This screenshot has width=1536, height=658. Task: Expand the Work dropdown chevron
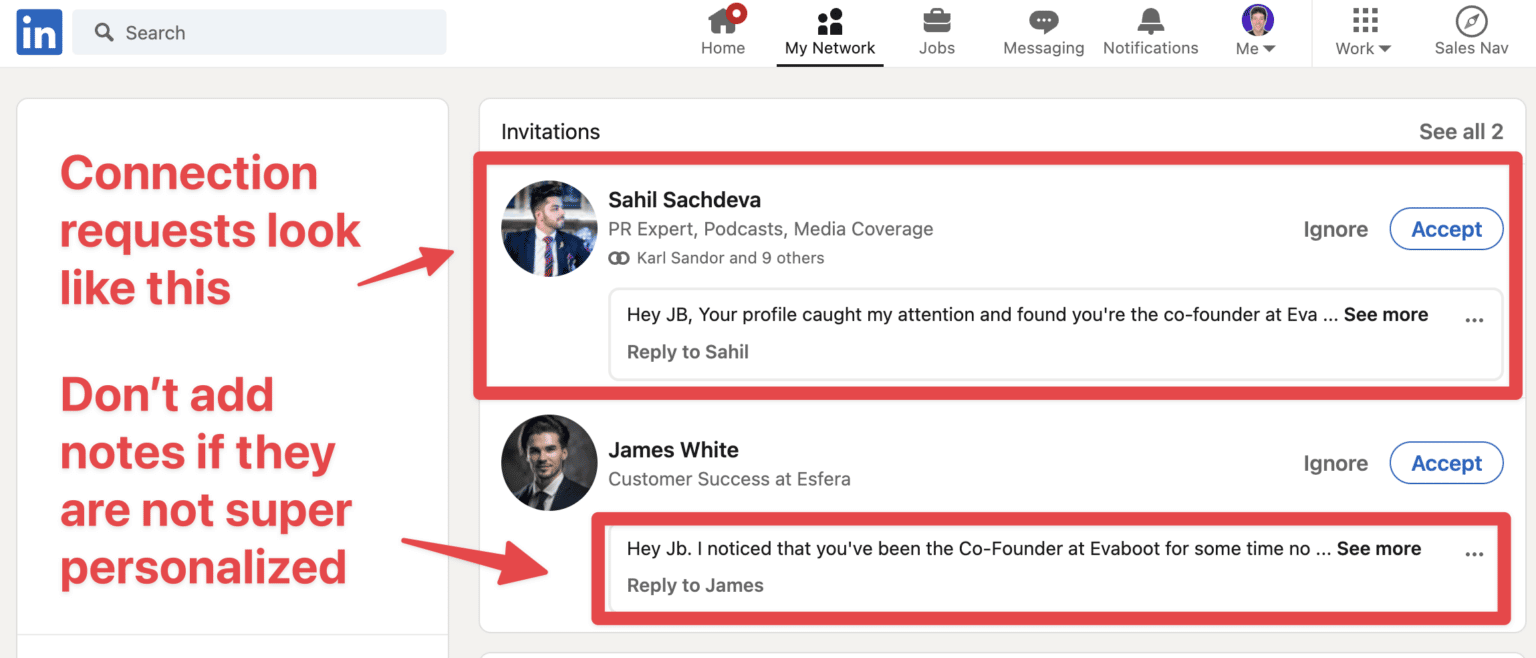[1383, 48]
